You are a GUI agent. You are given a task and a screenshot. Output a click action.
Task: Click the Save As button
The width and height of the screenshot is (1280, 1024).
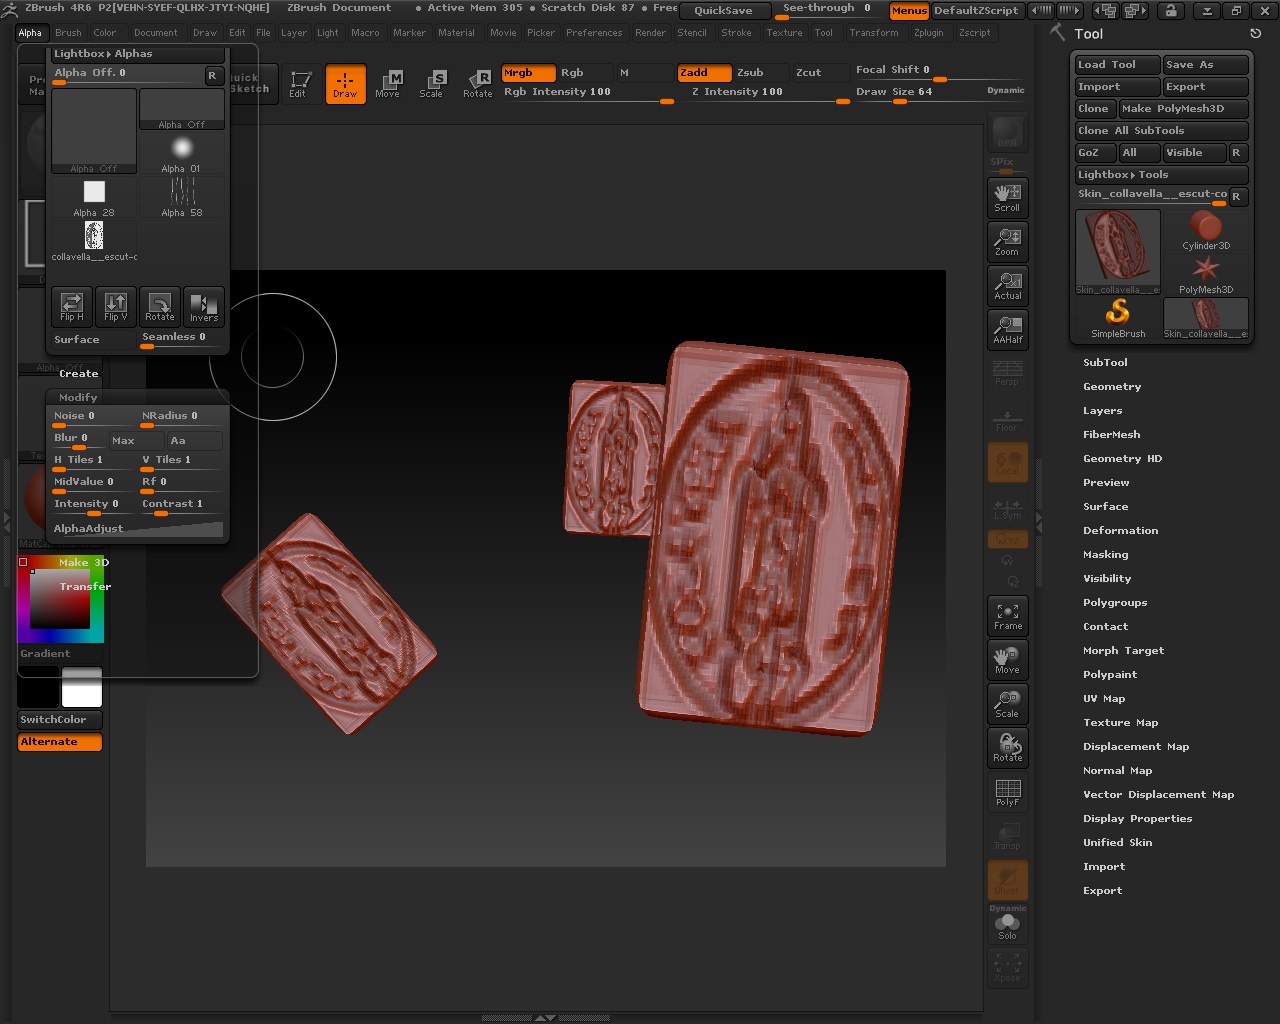point(1206,65)
